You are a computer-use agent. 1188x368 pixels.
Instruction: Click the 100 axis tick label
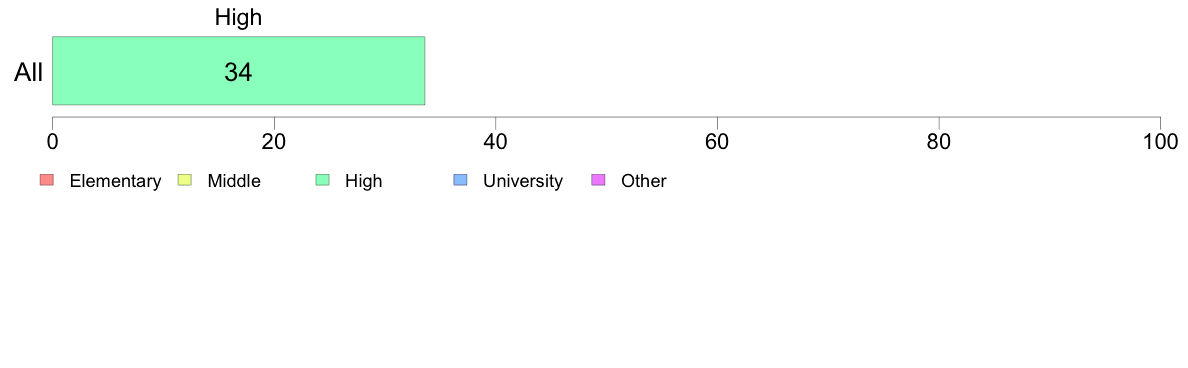(x=1161, y=141)
